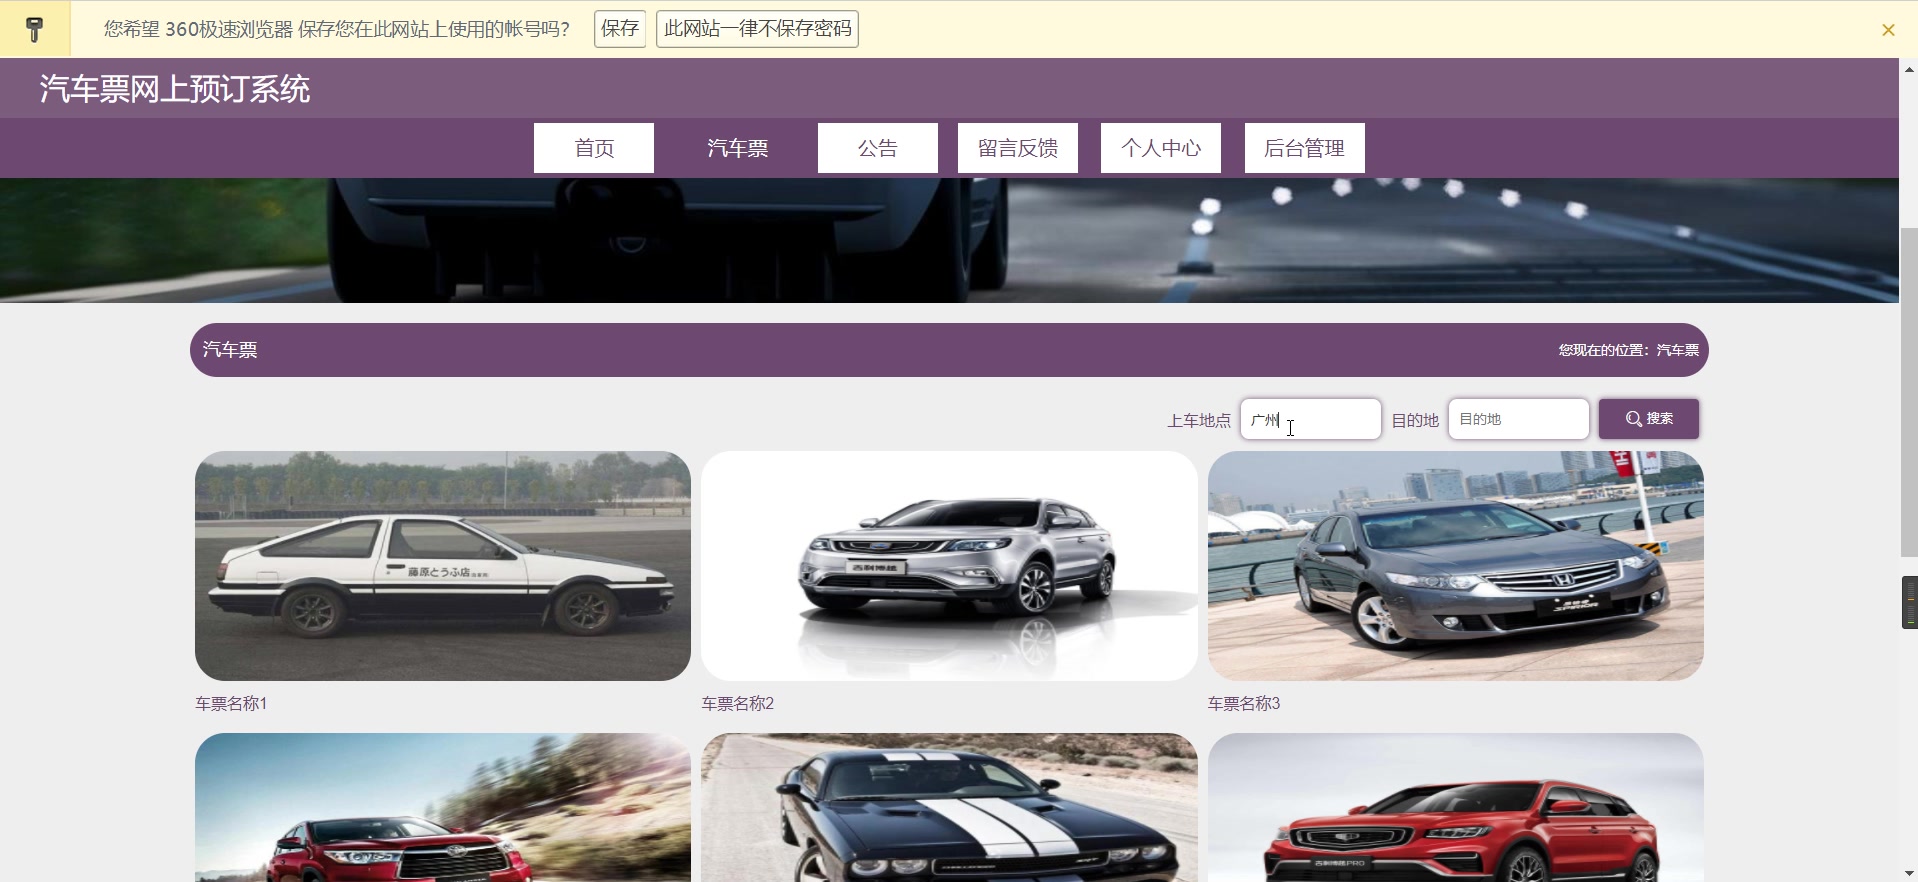
Task: Open the 首页 navigation tab
Action: point(594,148)
